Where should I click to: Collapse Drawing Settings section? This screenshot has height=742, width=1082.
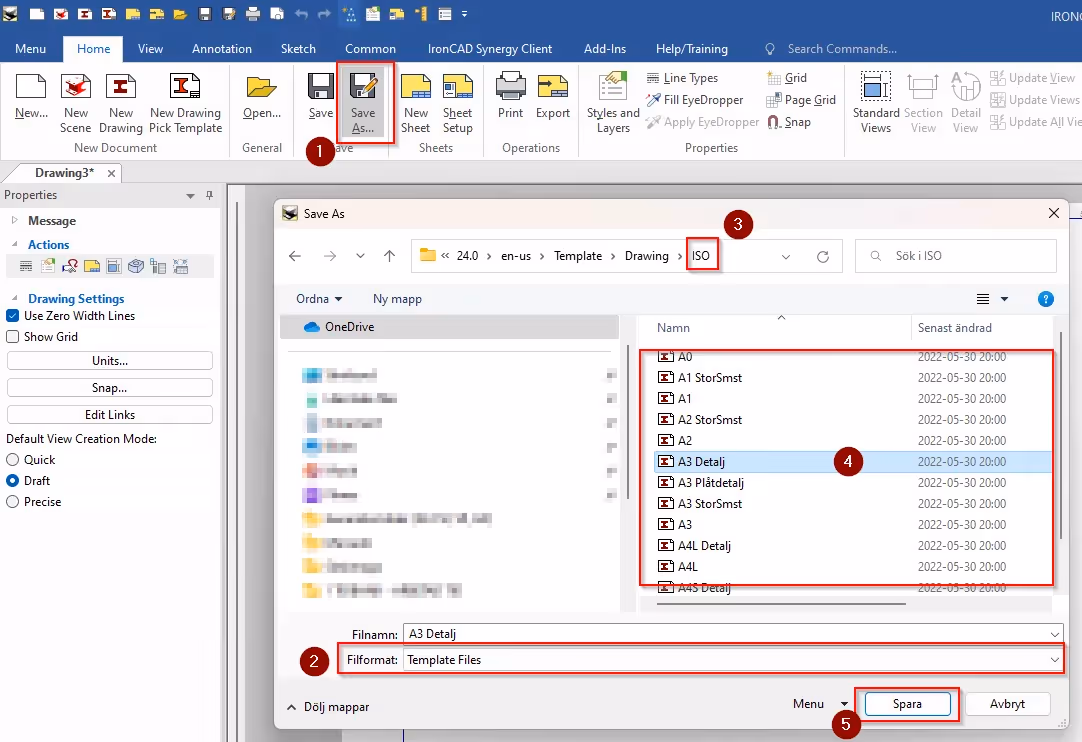pos(14,298)
